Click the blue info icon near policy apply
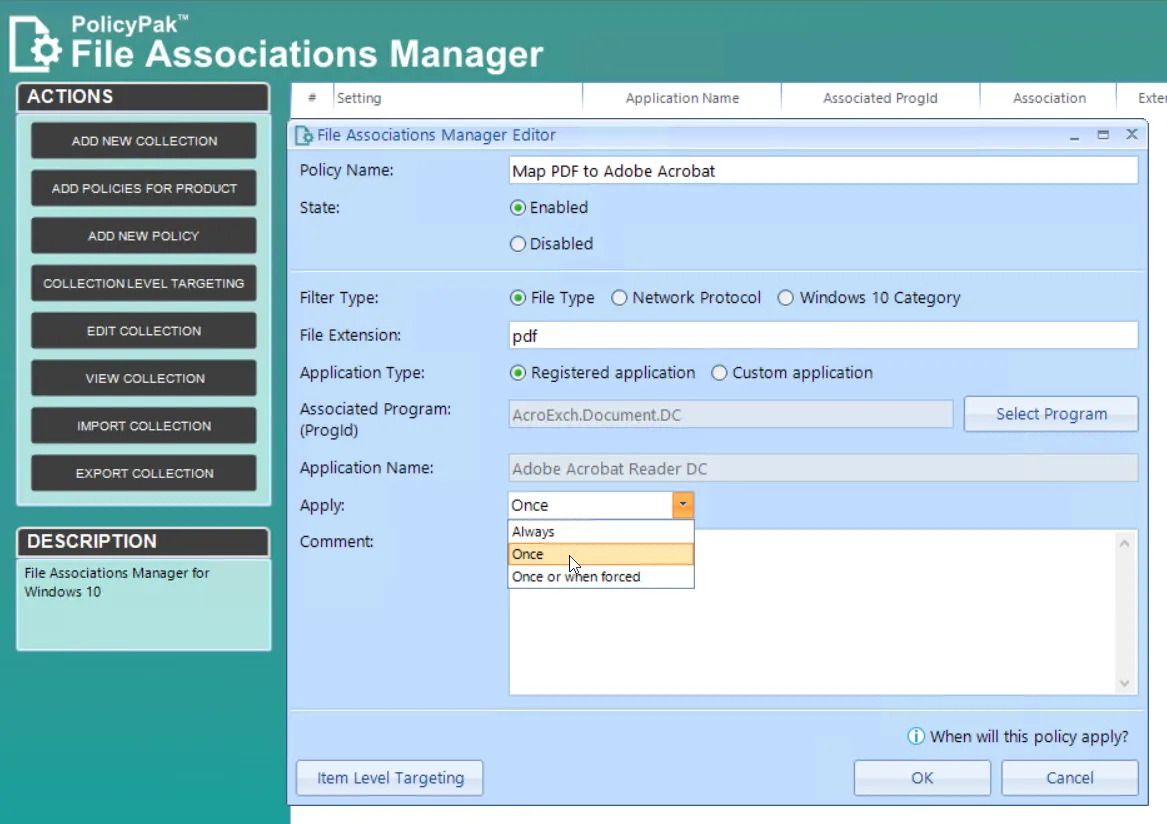Screen dimensions: 1167x824 915,736
